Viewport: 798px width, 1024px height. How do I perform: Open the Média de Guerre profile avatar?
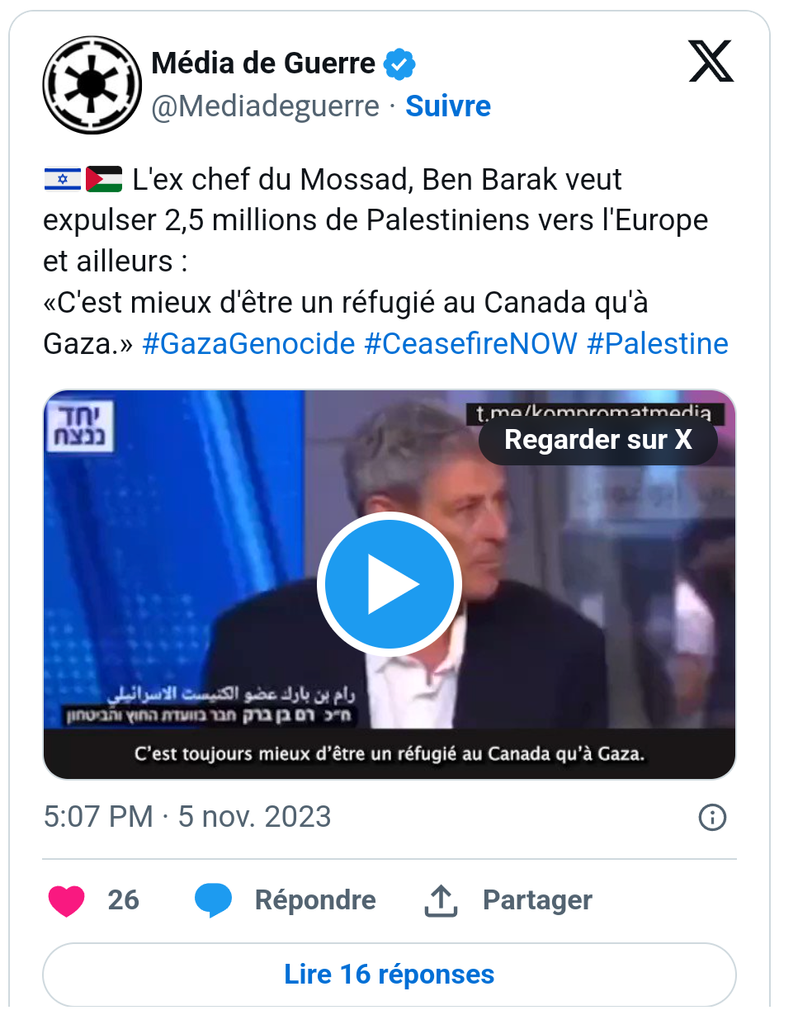[92, 85]
